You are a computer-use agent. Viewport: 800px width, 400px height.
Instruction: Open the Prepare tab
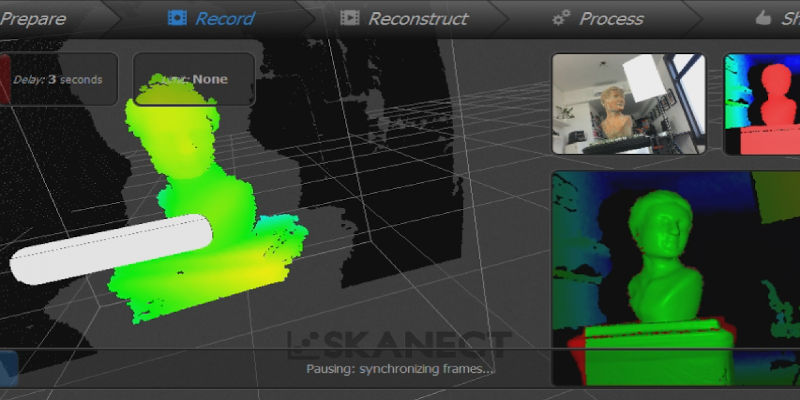pyautogui.click(x=33, y=19)
